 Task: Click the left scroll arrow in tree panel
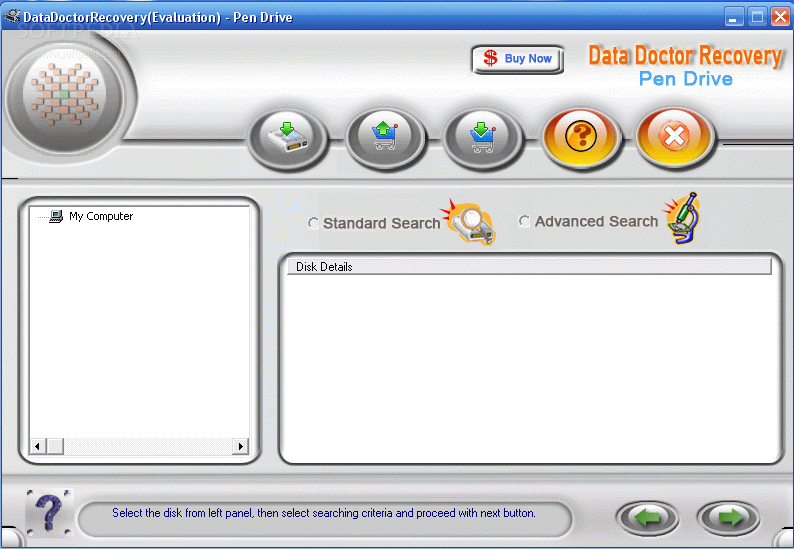click(x=38, y=446)
